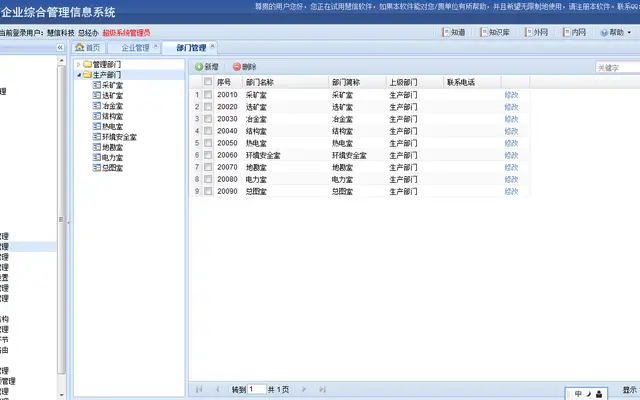640x400 pixels.
Task: Check the box for row 20040 结构室
Action: 208,131
